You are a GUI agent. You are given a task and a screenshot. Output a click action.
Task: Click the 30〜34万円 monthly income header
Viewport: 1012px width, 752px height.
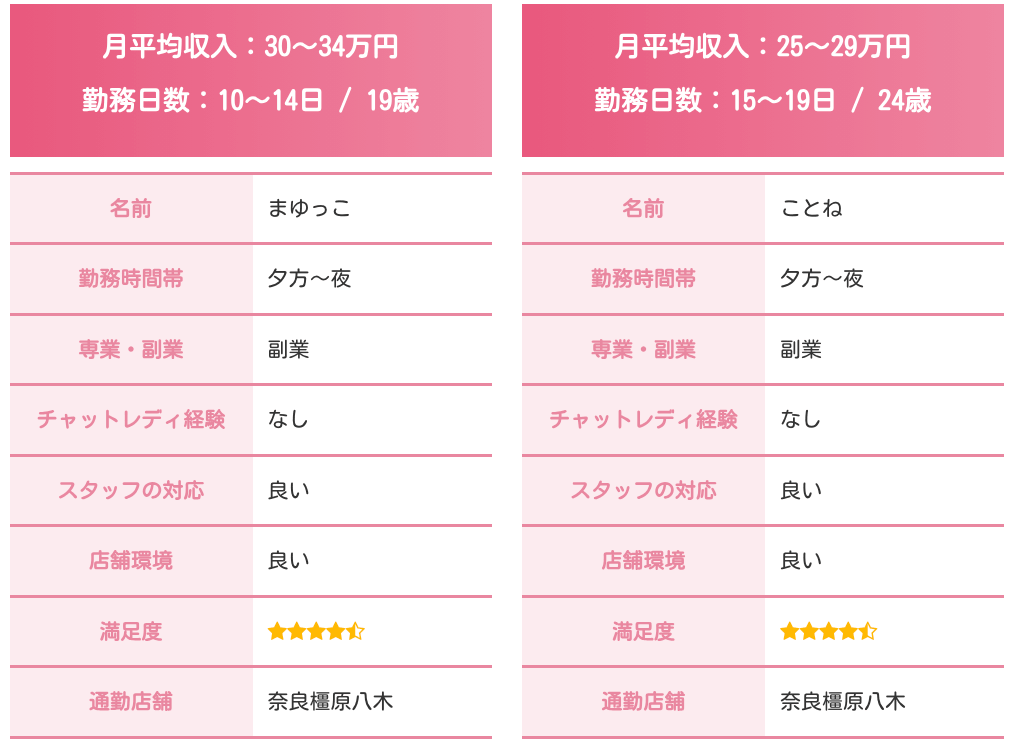tap(250, 46)
